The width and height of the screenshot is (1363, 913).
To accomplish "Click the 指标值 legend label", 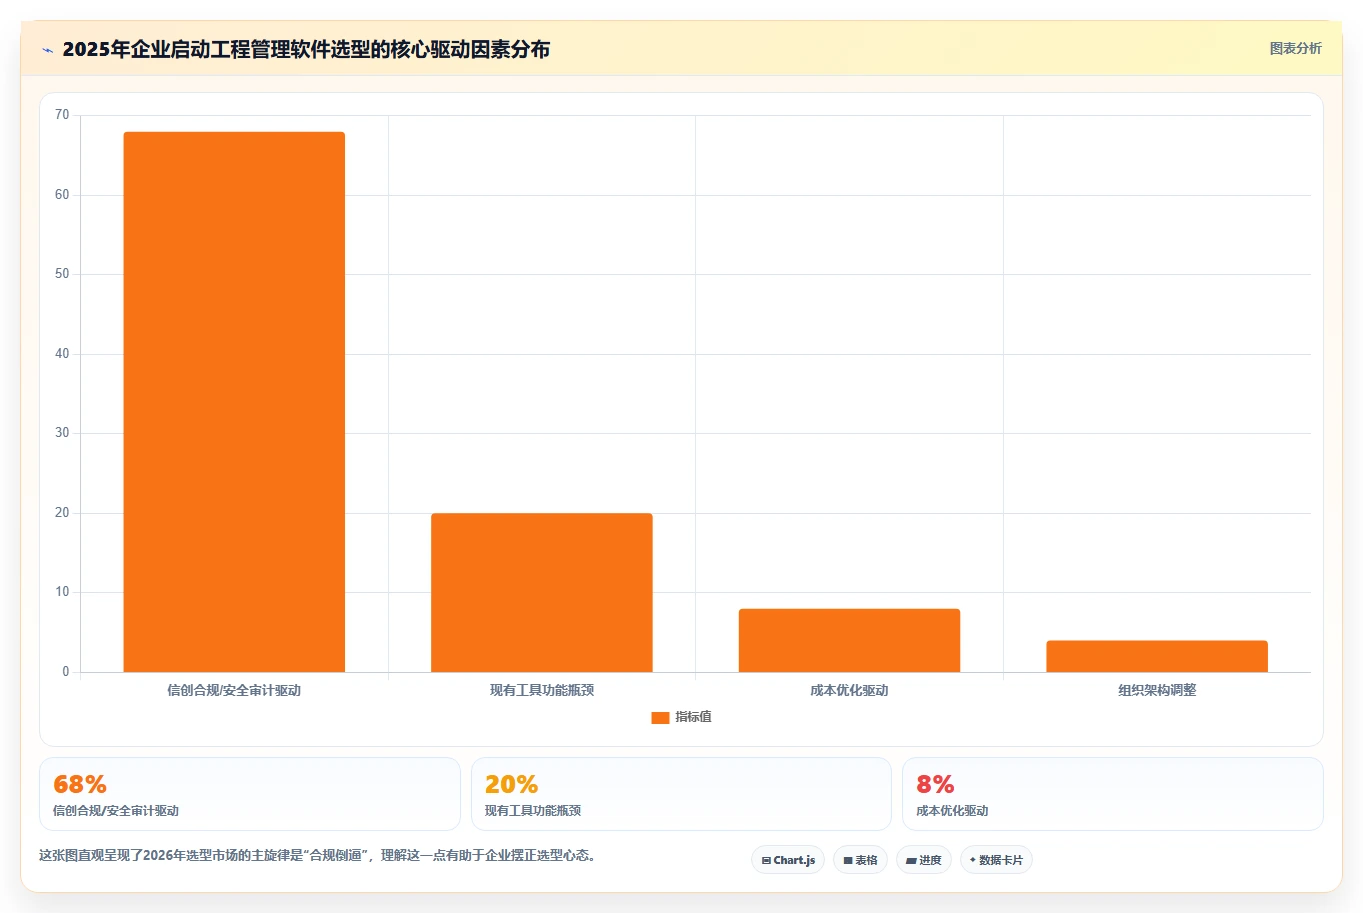I will tap(693, 717).
